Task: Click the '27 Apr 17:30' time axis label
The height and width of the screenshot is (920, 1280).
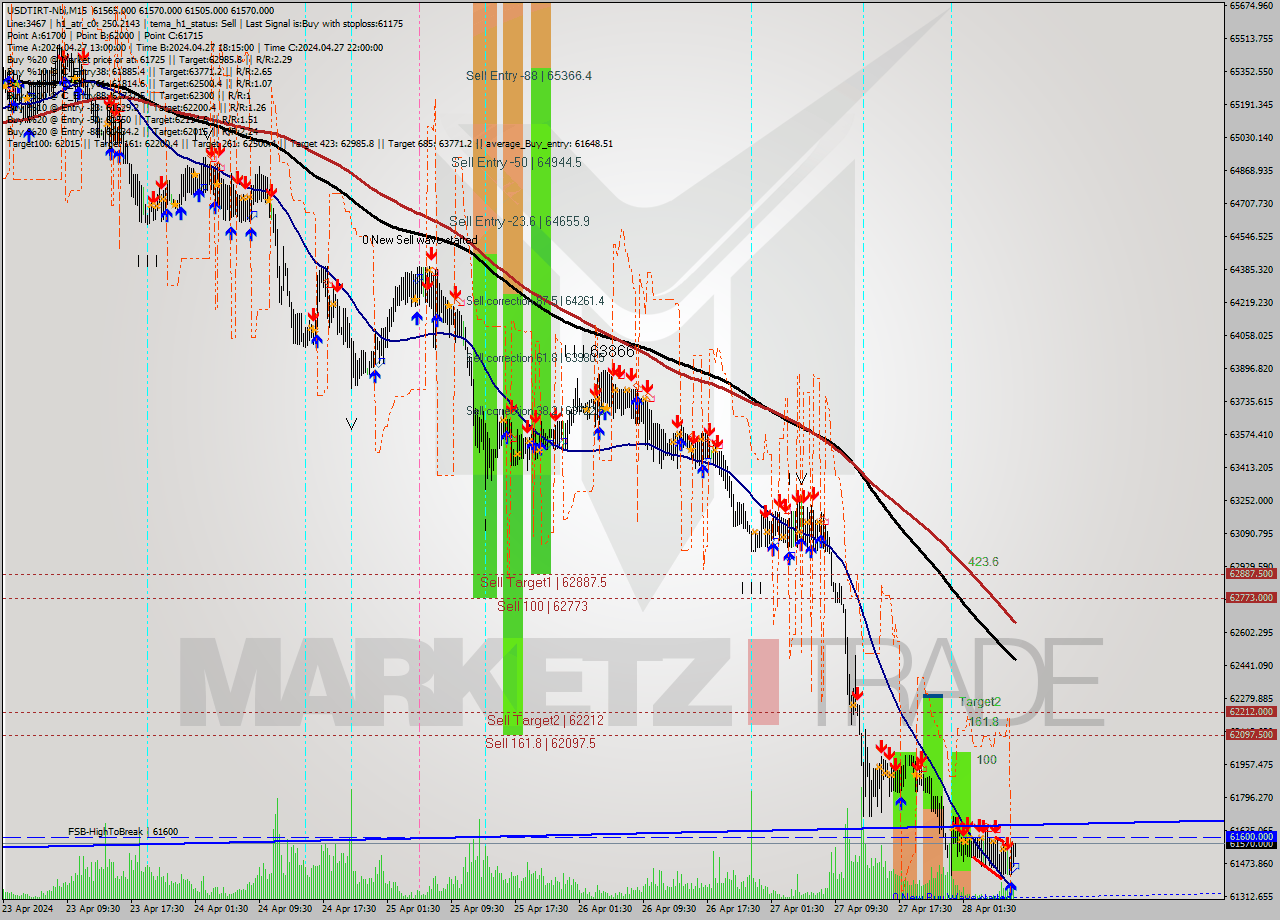Action: (926, 910)
